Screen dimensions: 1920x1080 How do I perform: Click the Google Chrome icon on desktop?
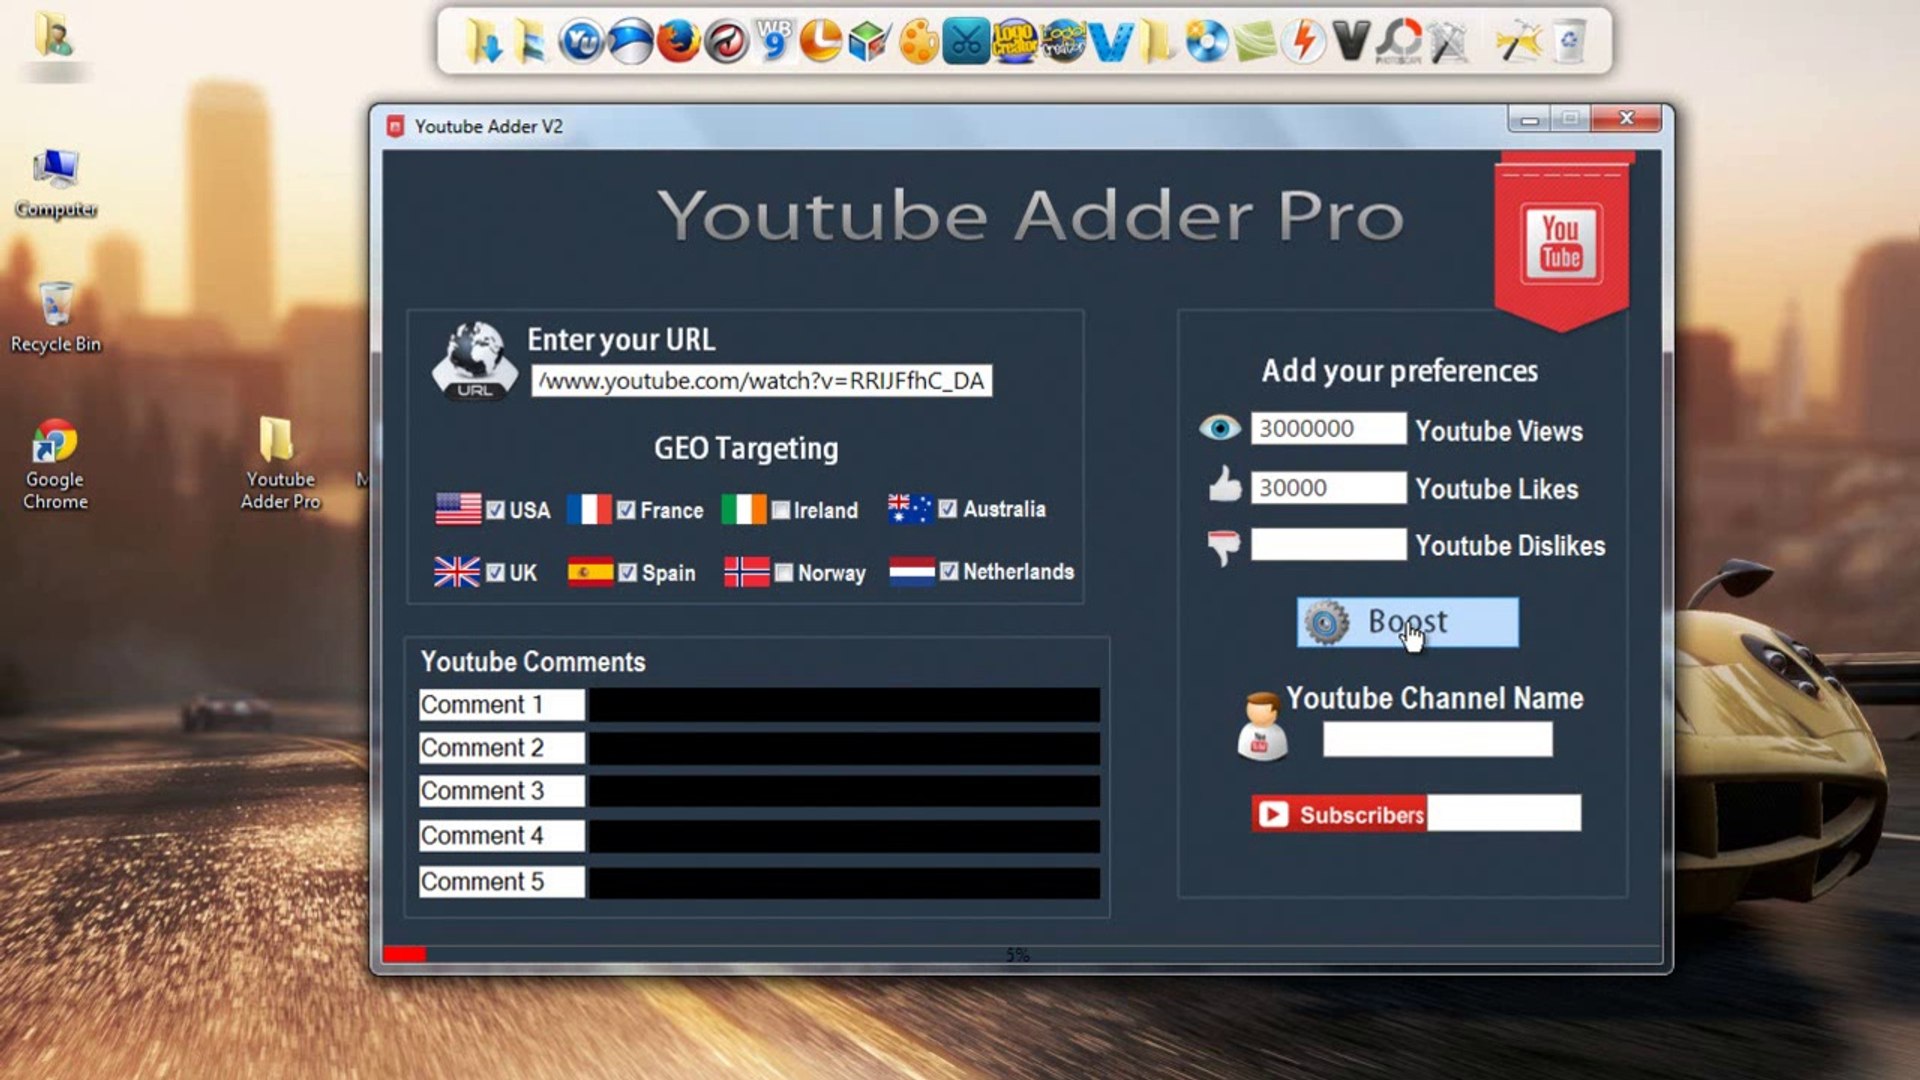54,446
